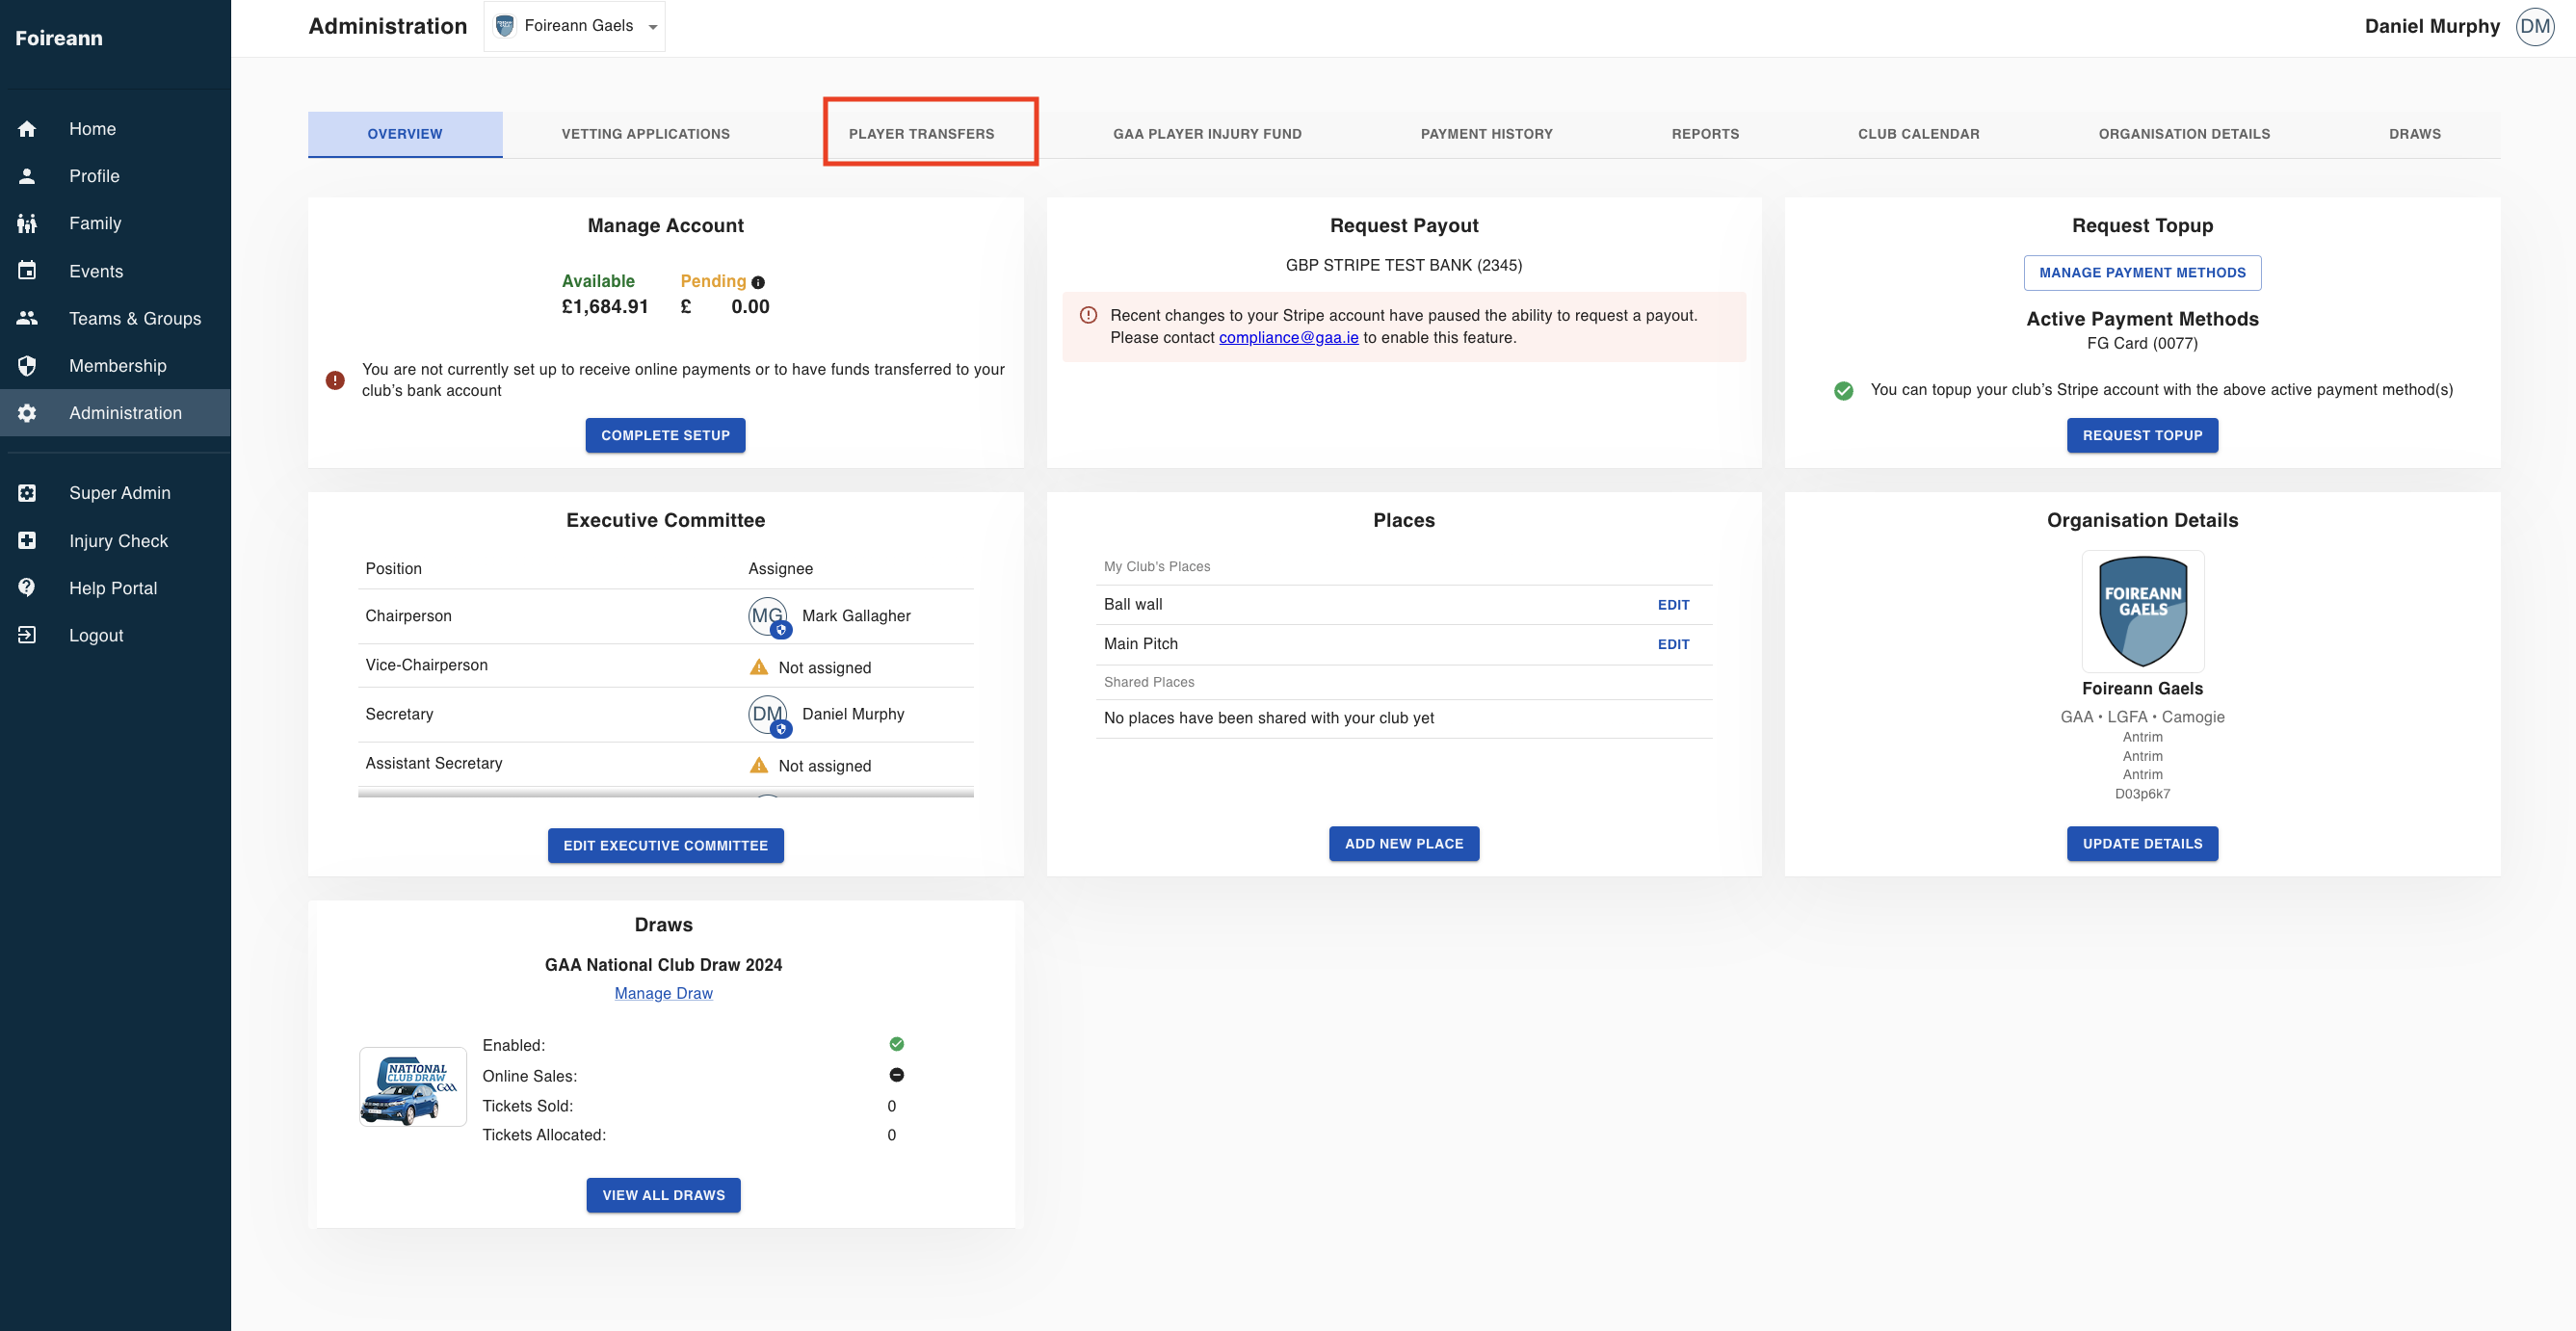Open the Organisation Details tab
Screen dimensions: 2576x1331
pyautogui.click(x=2184, y=134)
